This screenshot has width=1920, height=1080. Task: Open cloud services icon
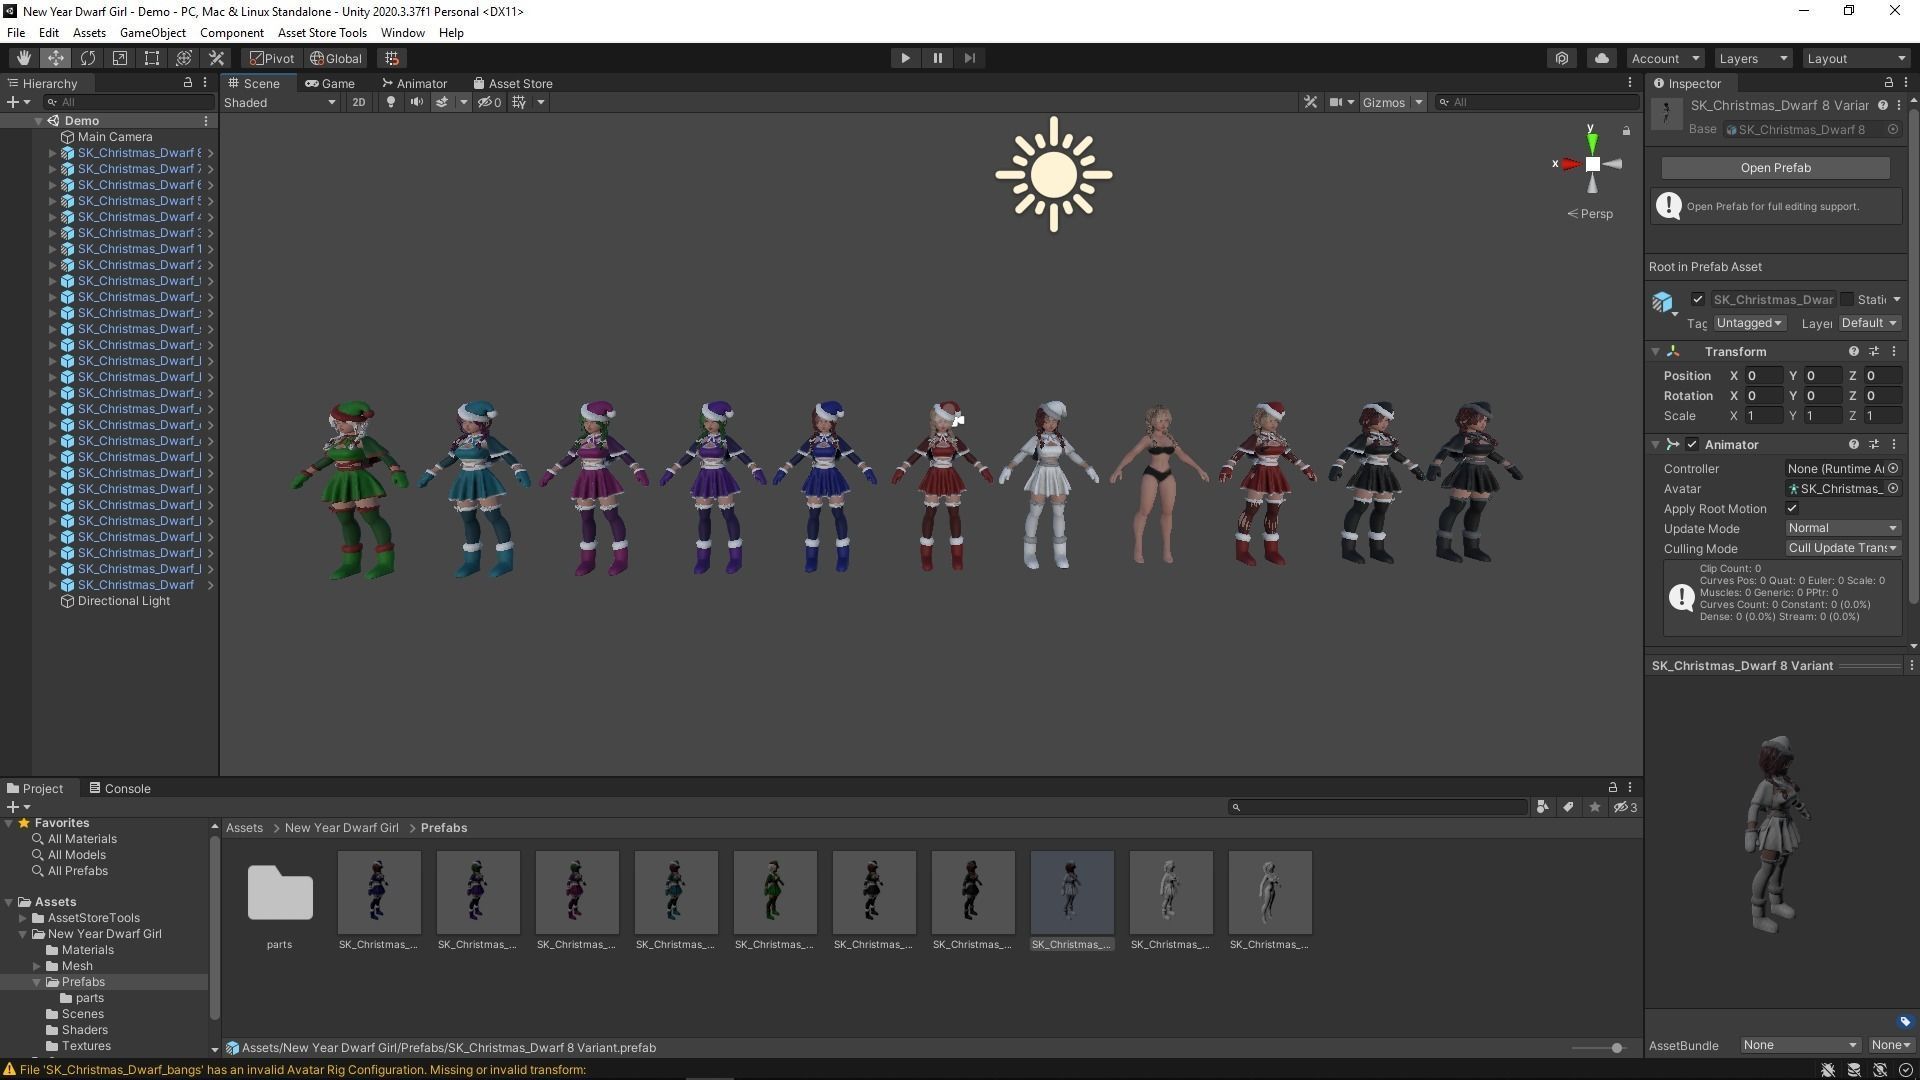(x=1602, y=58)
